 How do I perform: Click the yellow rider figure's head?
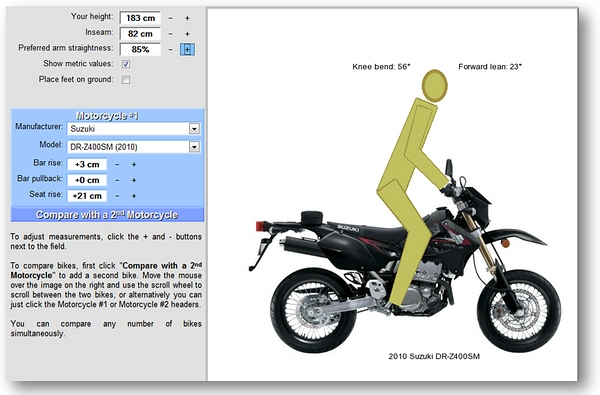point(435,86)
